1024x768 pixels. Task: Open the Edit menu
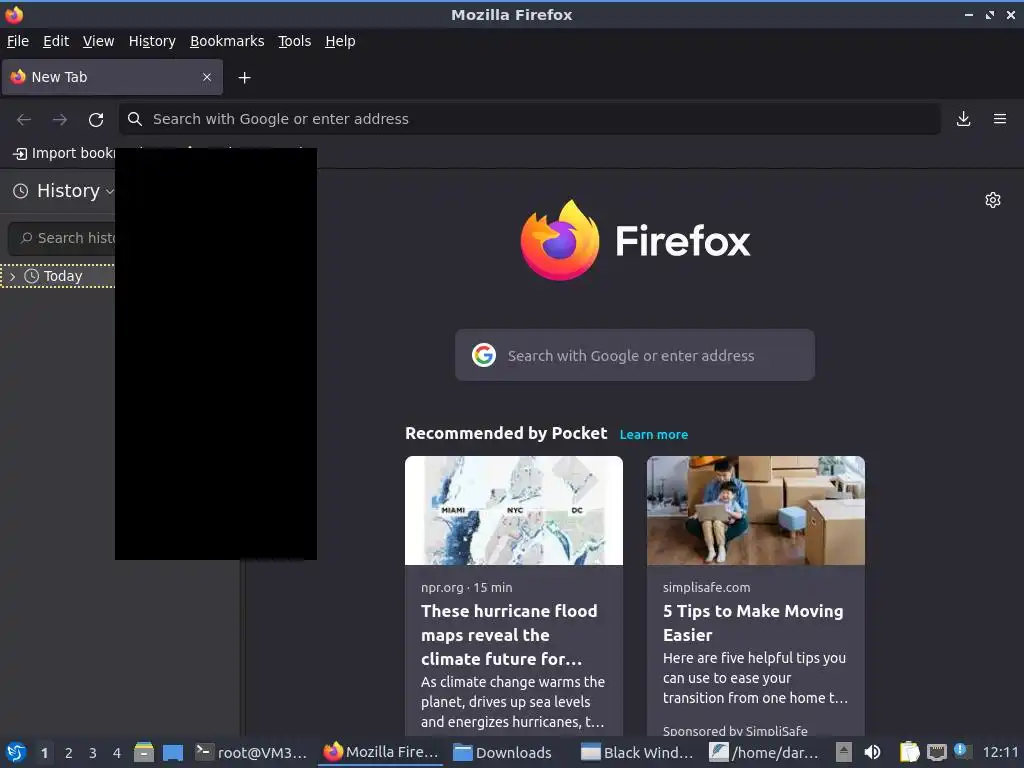tap(56, 41)
